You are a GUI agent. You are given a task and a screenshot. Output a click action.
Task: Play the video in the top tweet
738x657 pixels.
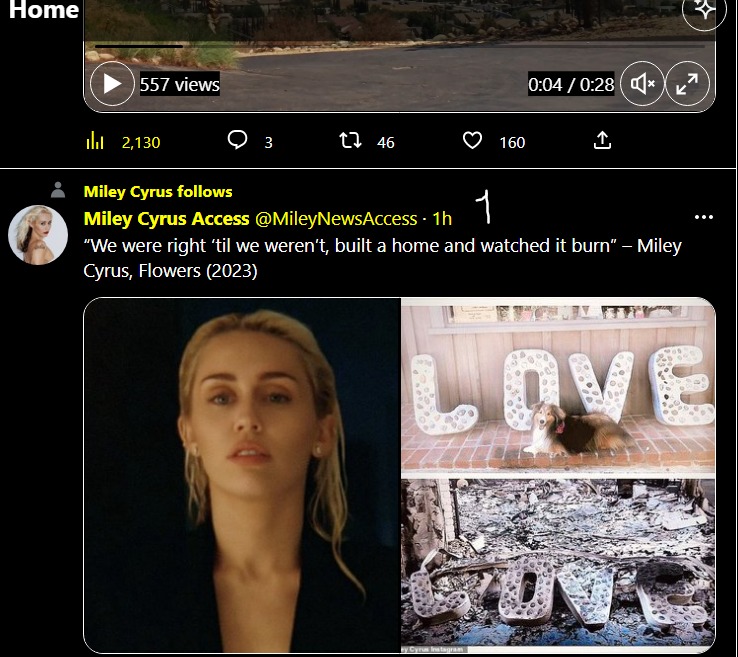(x=112, y=84)
